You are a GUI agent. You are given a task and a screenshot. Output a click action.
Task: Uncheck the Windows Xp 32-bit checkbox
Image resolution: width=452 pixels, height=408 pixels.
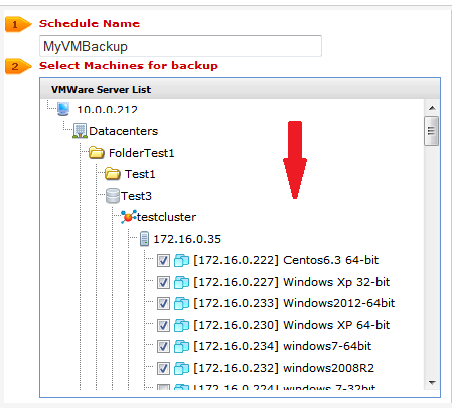[163, 282]
